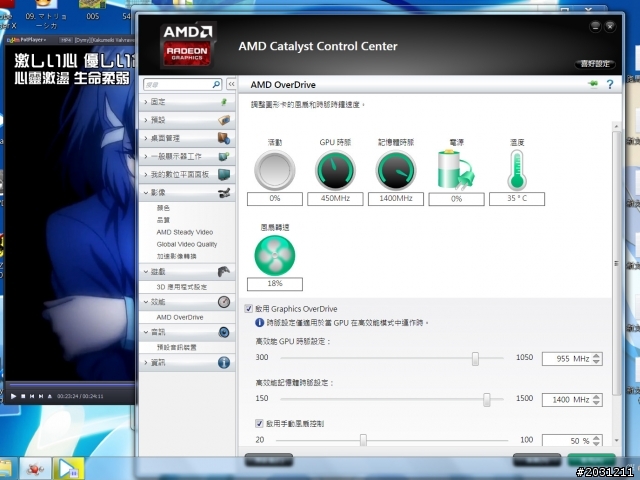Click the 005 desktop icon
The width and height of the screenshot is (640, 480).
(x=93, y=10)
